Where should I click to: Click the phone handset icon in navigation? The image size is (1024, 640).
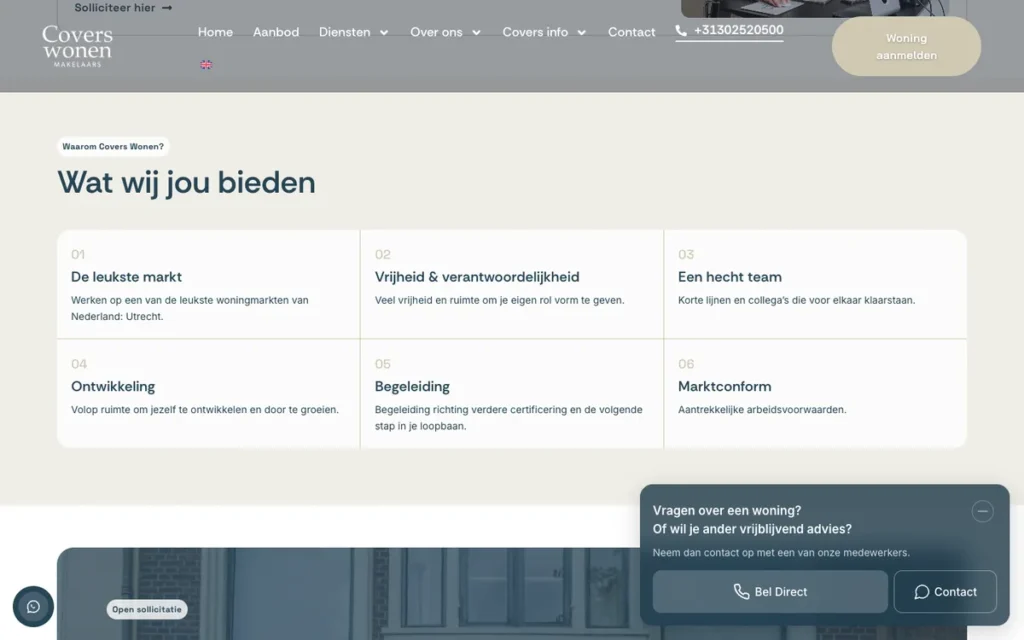681,30
